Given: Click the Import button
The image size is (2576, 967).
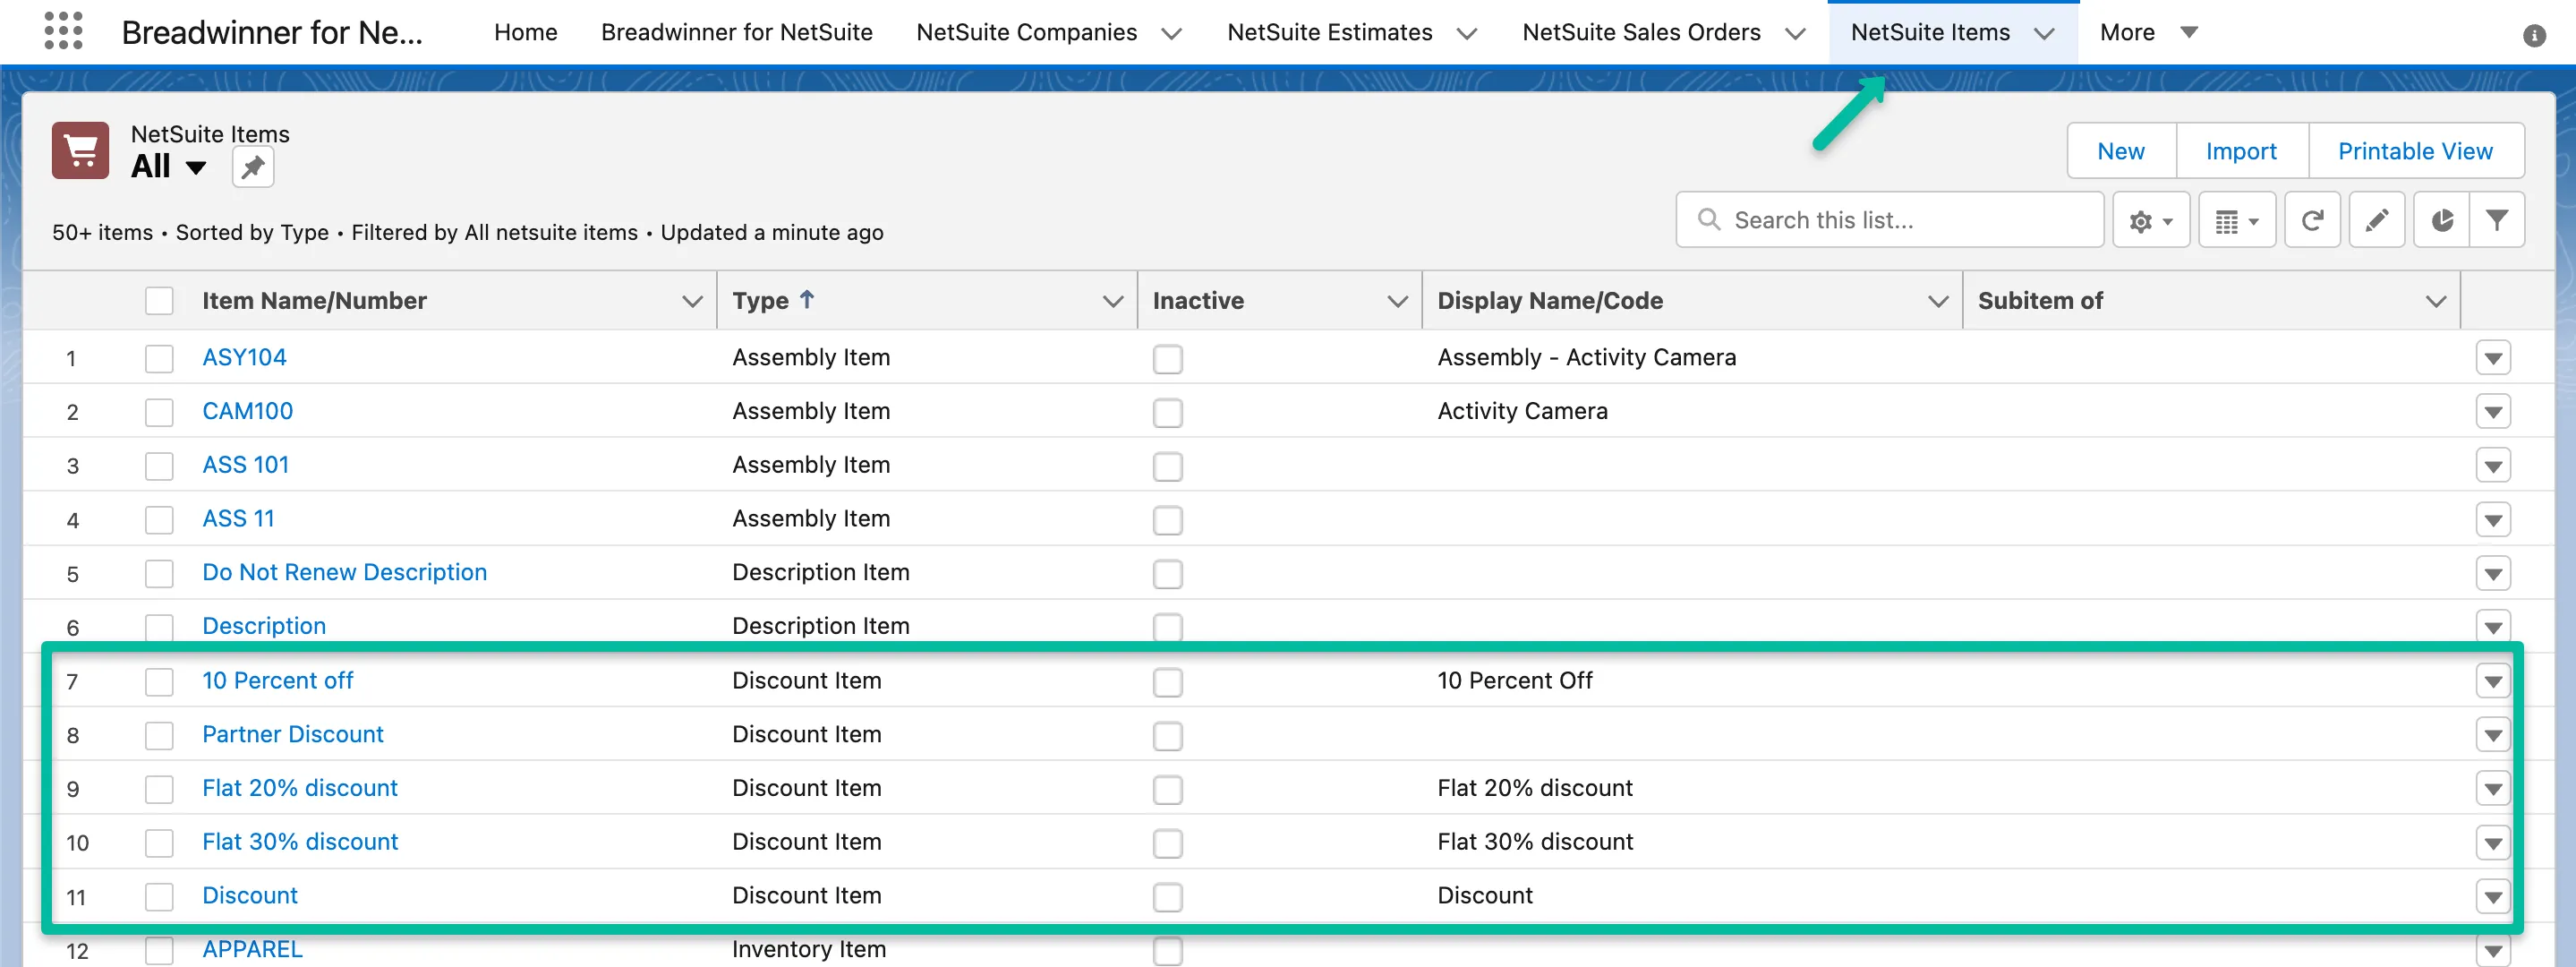Looking at the screenshot, I should click(2241, 151).
